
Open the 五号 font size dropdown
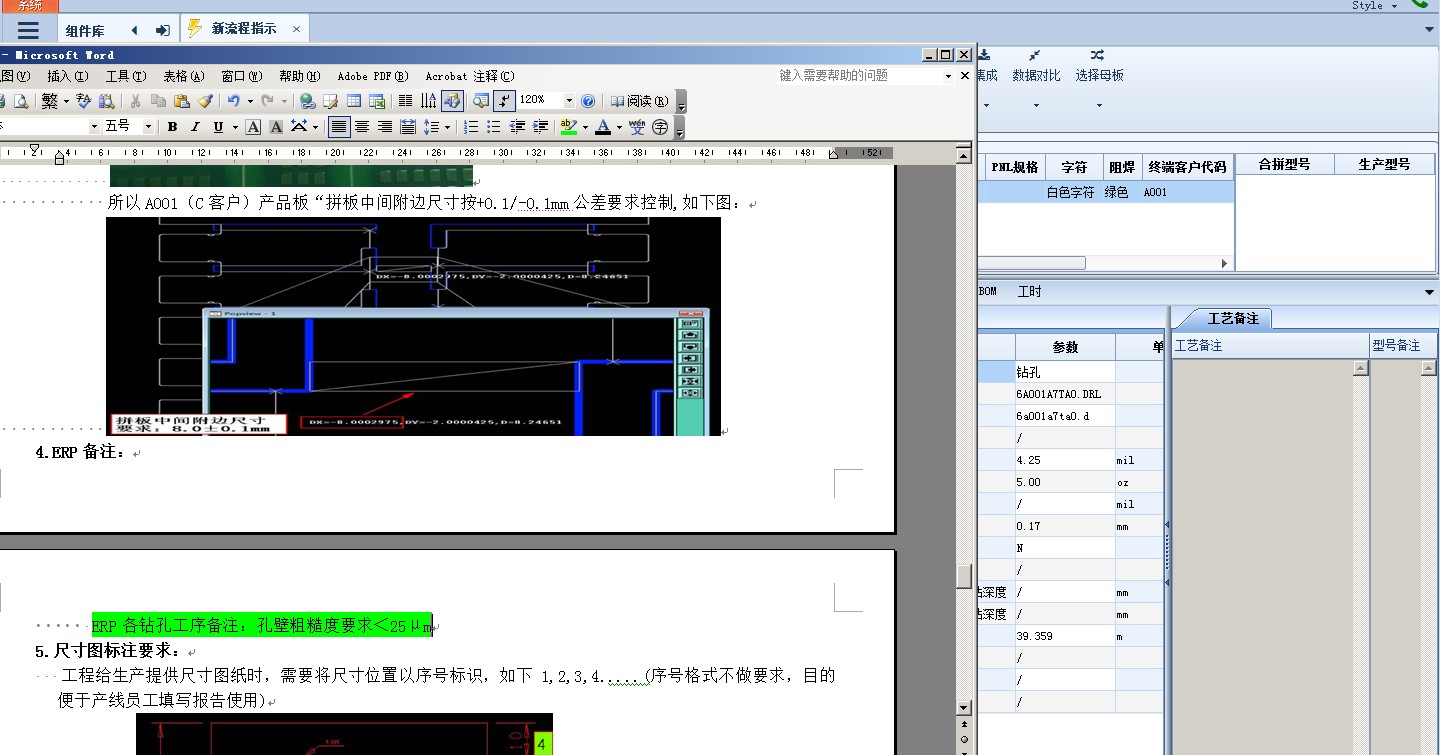pos(148,127)
